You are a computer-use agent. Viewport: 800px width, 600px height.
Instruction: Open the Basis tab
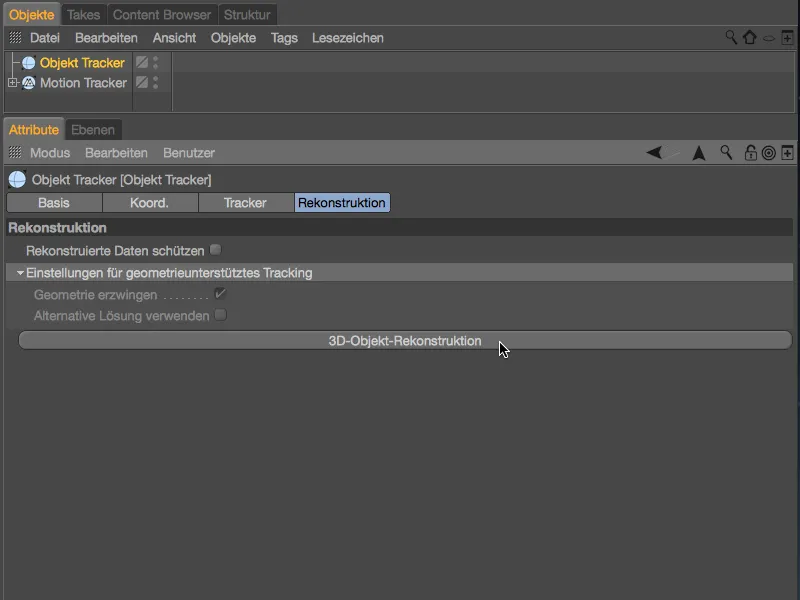(54, 203)
